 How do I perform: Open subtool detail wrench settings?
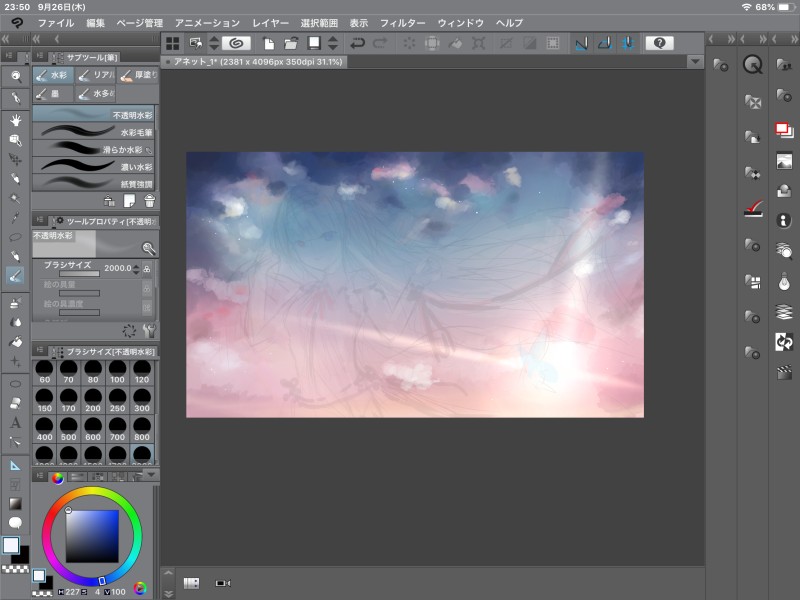pos(149,331)
